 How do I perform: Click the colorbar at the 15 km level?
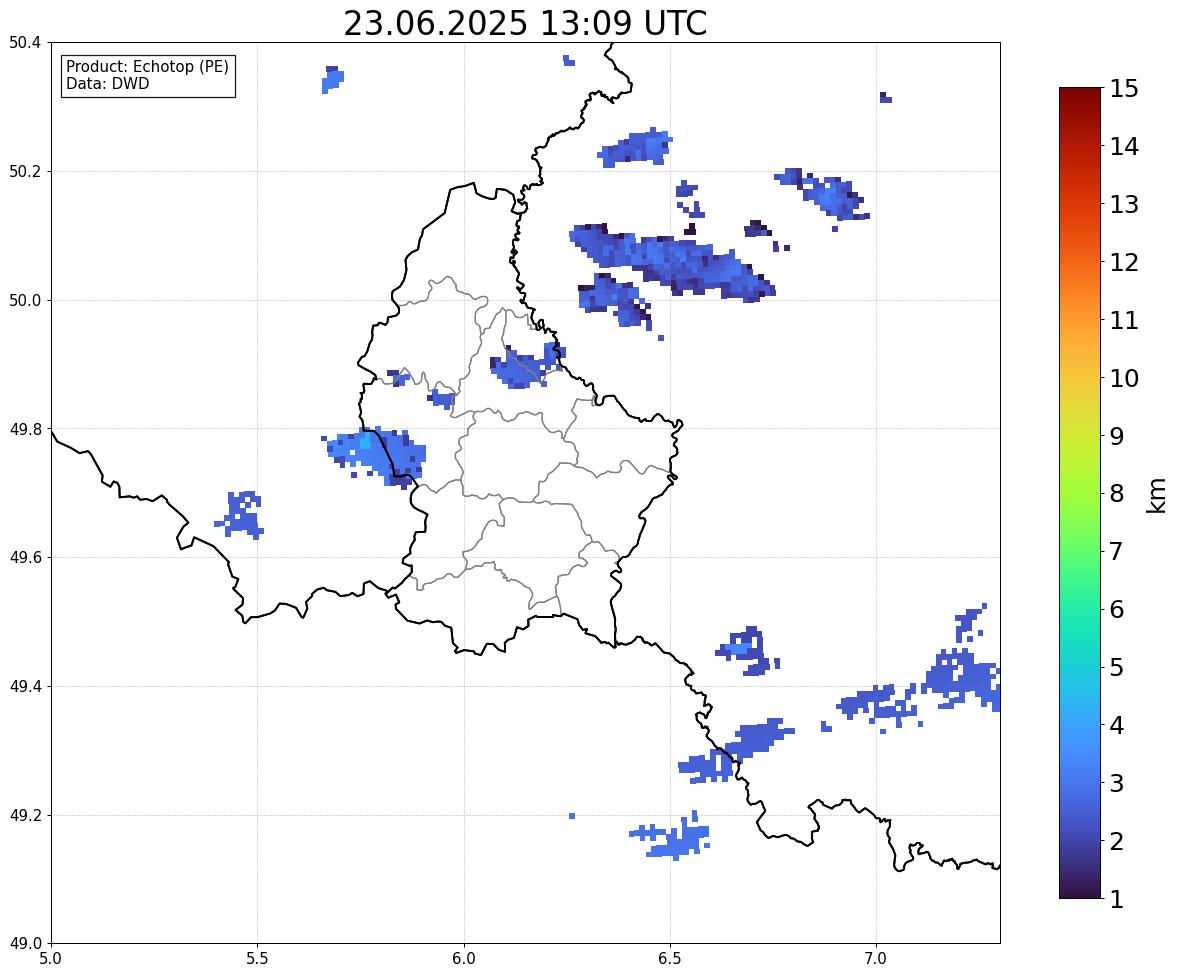pyautogui.click(x=1080, y=89)
